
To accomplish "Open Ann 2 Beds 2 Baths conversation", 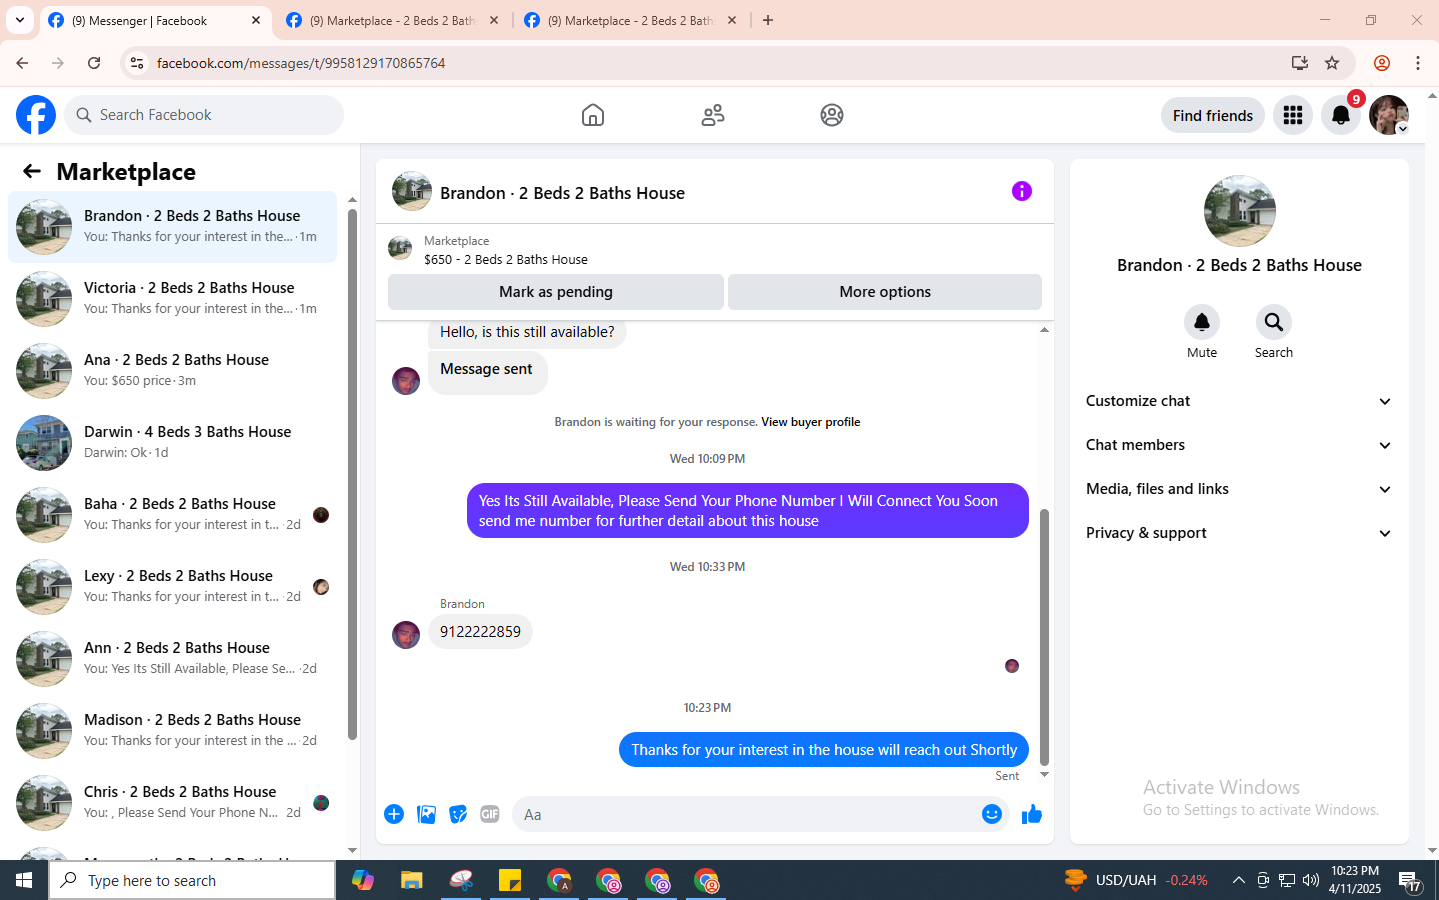I will click(x=172, y=658).
